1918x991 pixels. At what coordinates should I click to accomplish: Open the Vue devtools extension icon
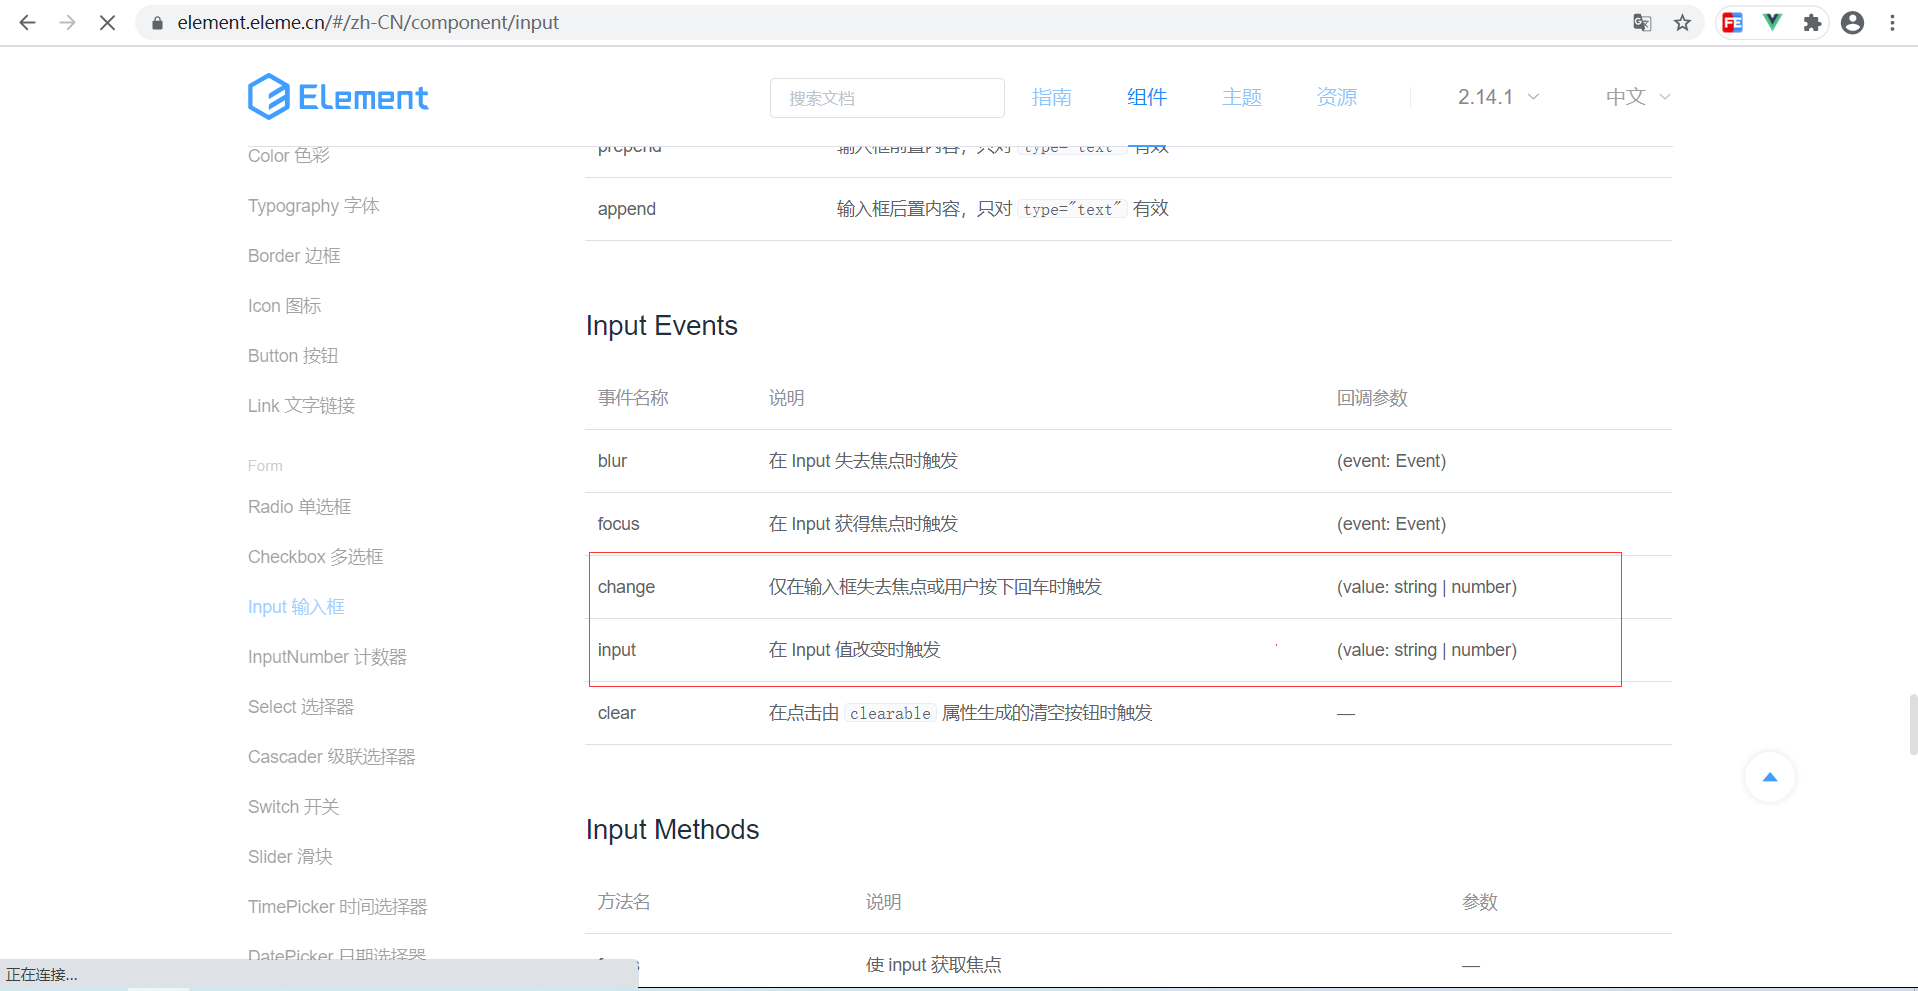(1772, 22)
